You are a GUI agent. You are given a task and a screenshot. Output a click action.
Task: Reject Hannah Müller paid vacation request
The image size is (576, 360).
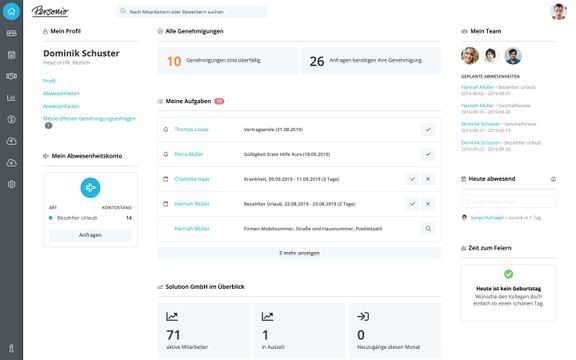pyautogui.click(x=428, y=204)
